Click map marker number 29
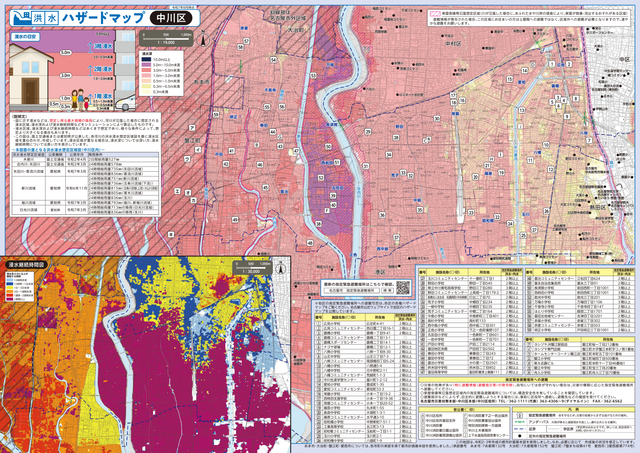Screen dimensions: 640x453 coord(368,131)
